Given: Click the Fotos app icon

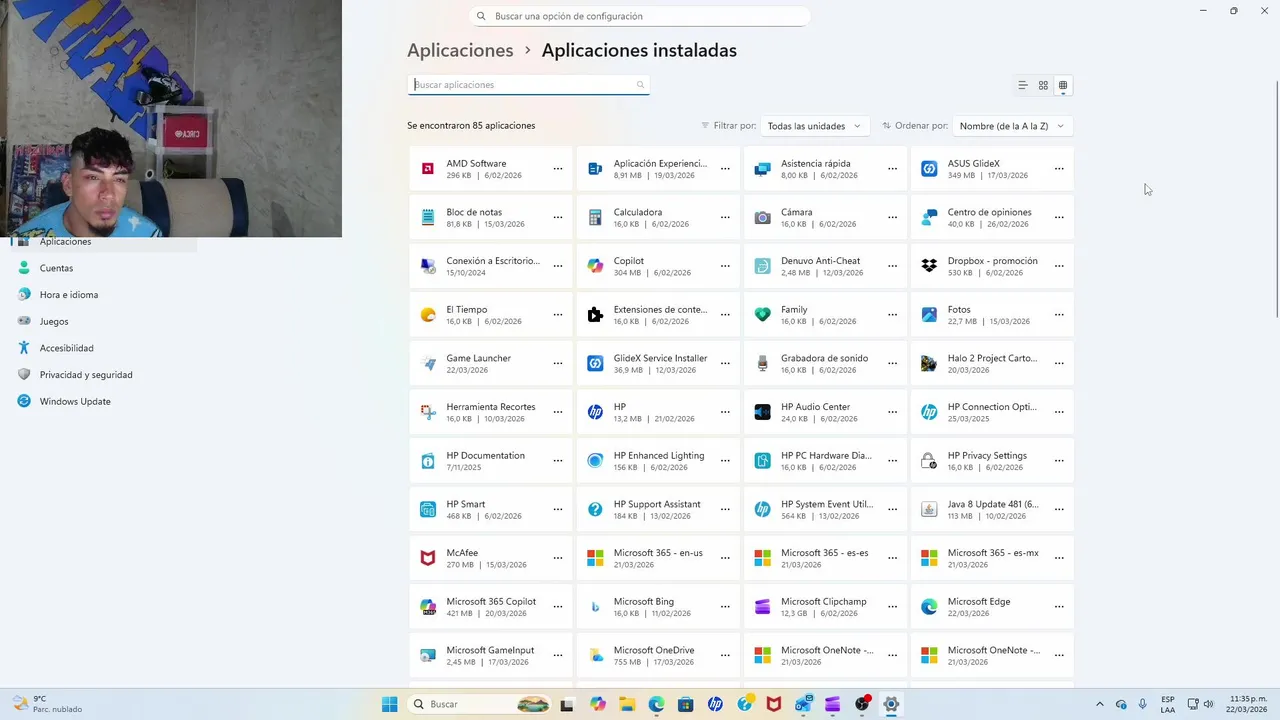Looking at the screenshot, I should click(x=929, y=315).
